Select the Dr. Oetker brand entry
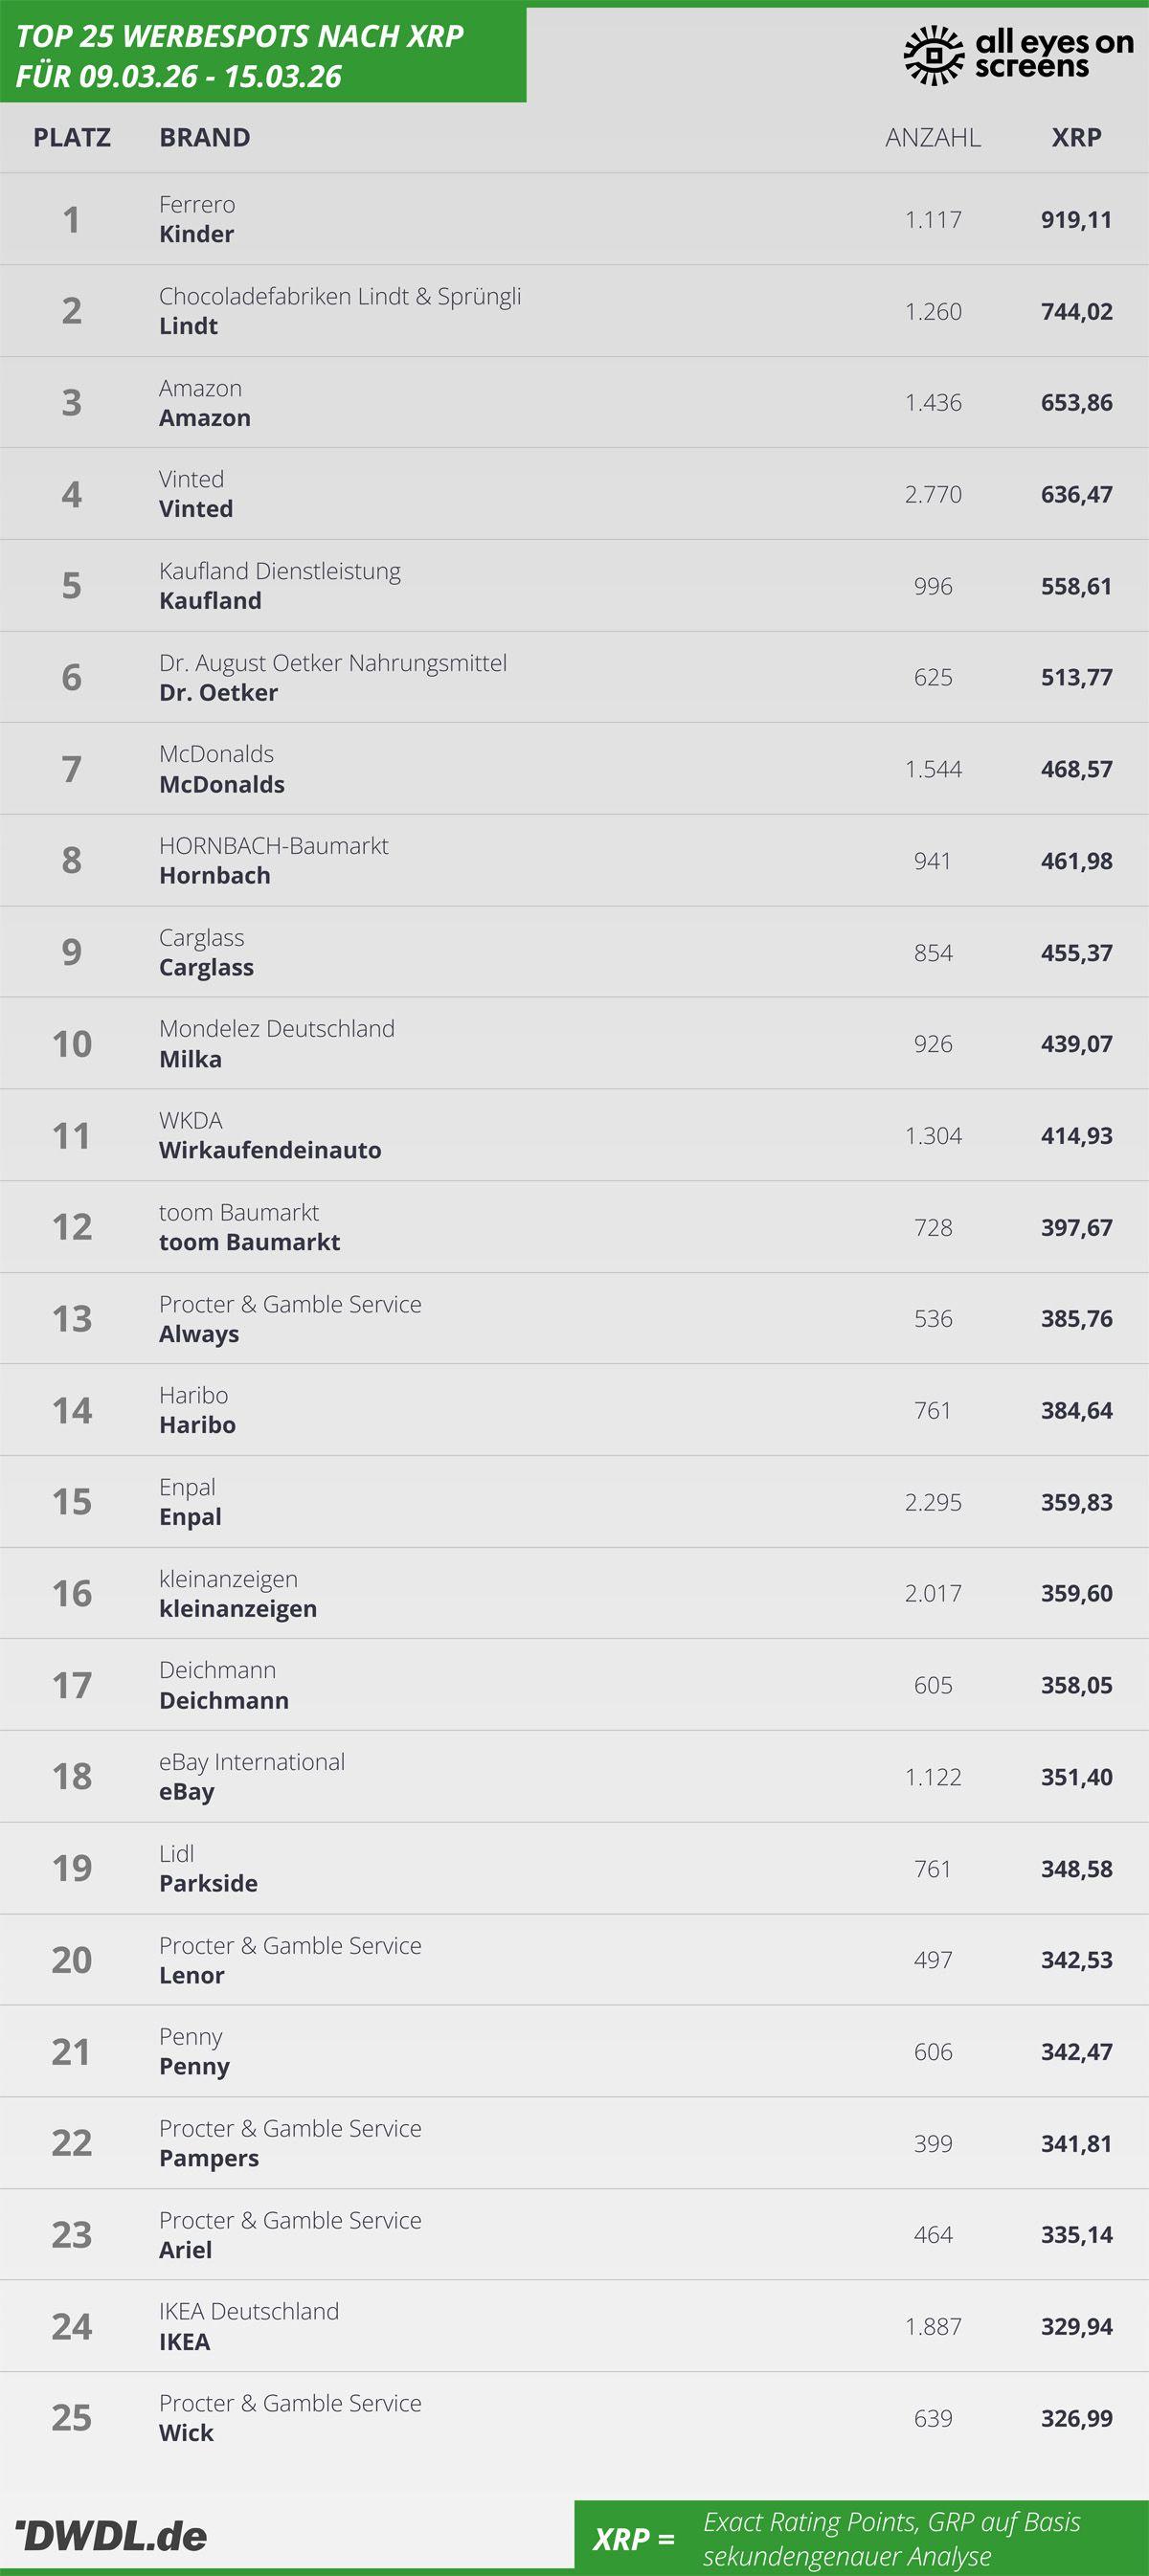Image resolution: width=1149 pixels, height=2576 pixels. coord(218,692)
